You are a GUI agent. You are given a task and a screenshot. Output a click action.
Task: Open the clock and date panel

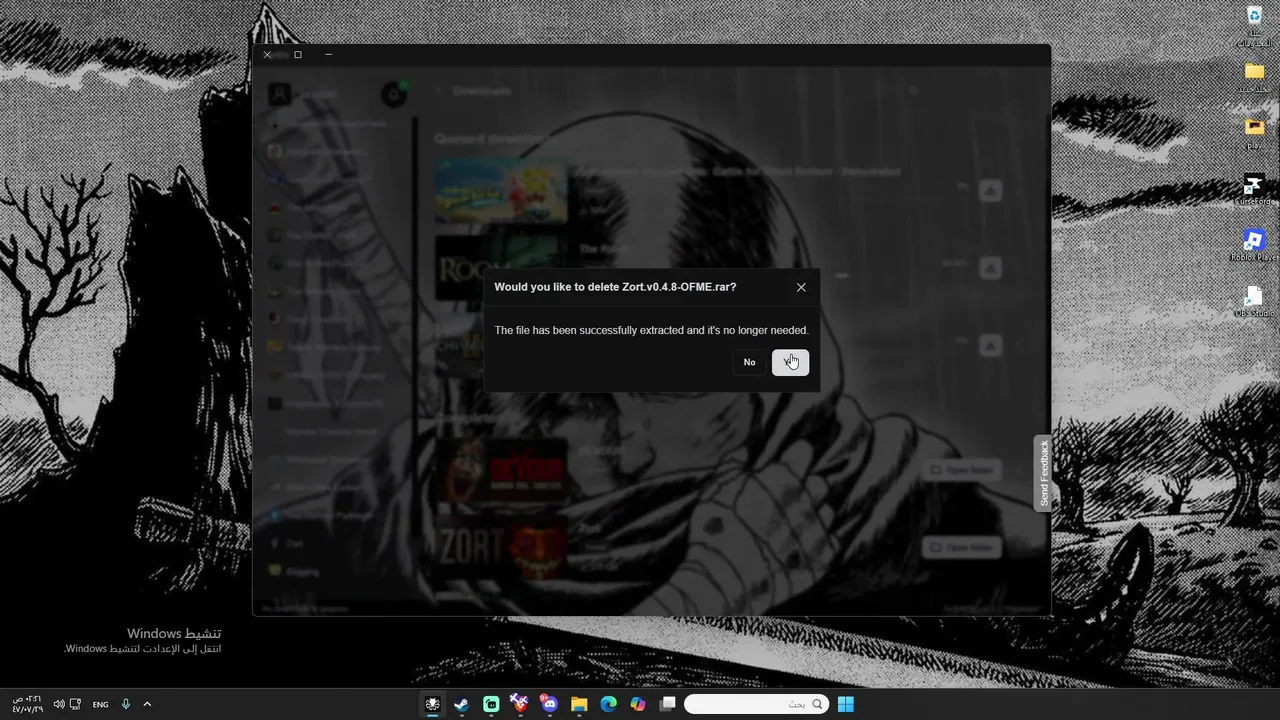coord(27,704)
